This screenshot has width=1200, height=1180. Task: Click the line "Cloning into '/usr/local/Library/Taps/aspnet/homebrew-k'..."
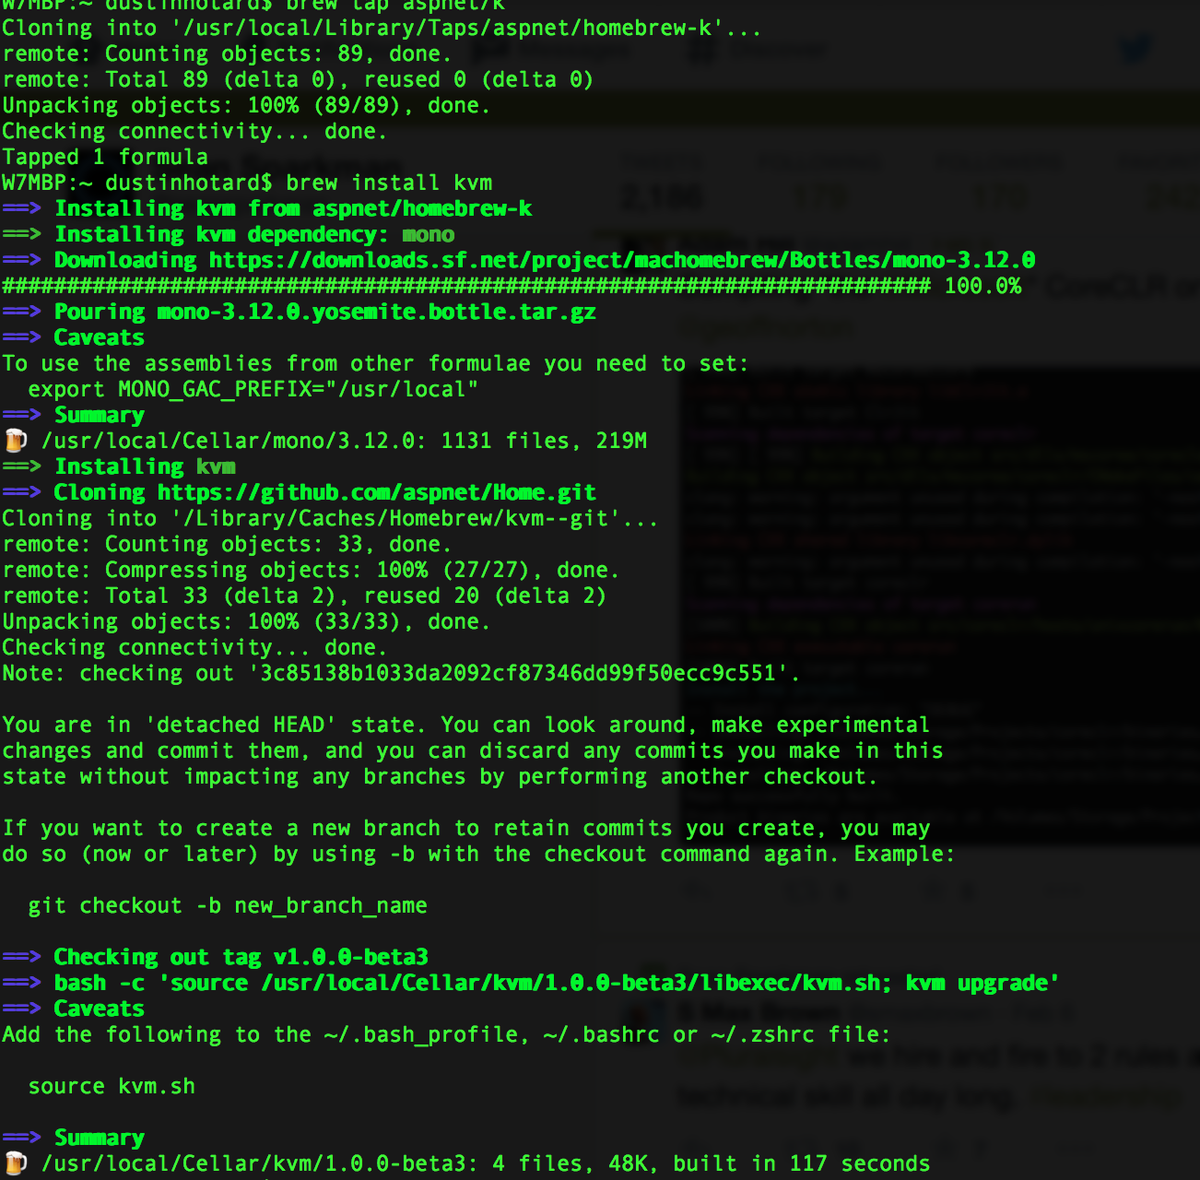[x=381, y=28]
